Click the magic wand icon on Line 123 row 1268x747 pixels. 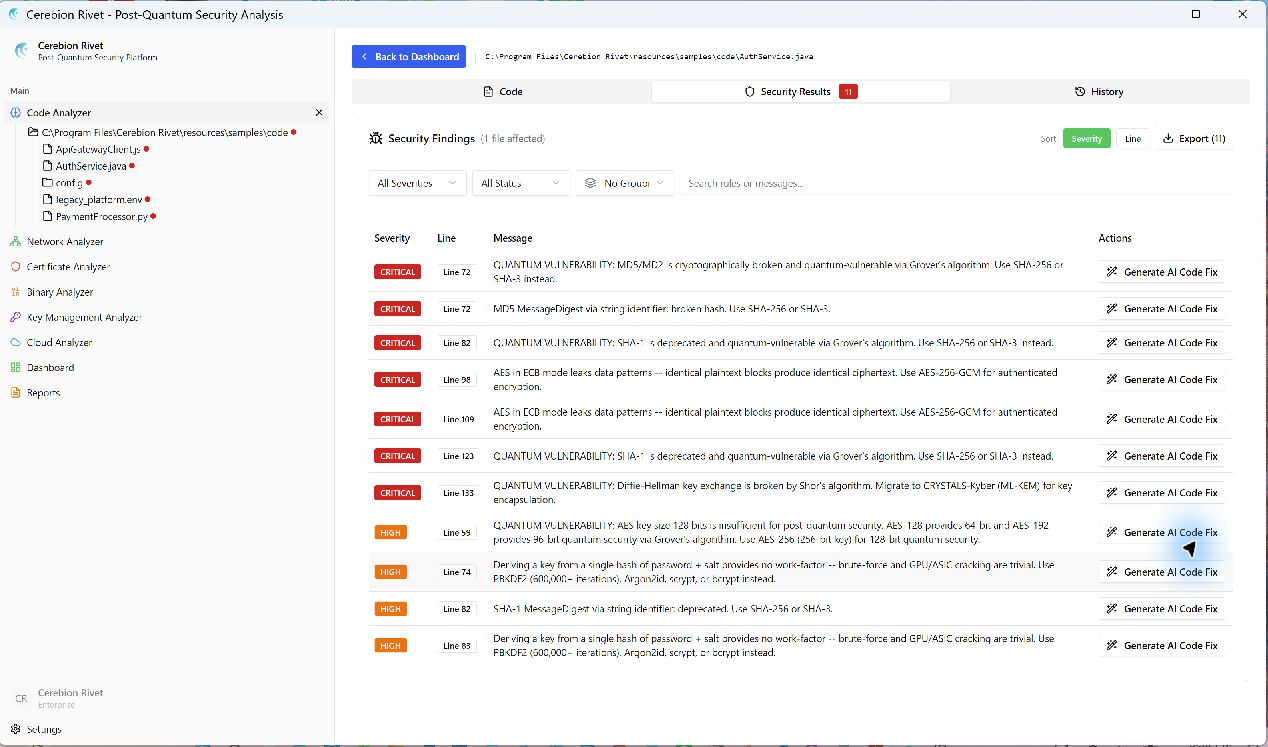point(1111,456)
